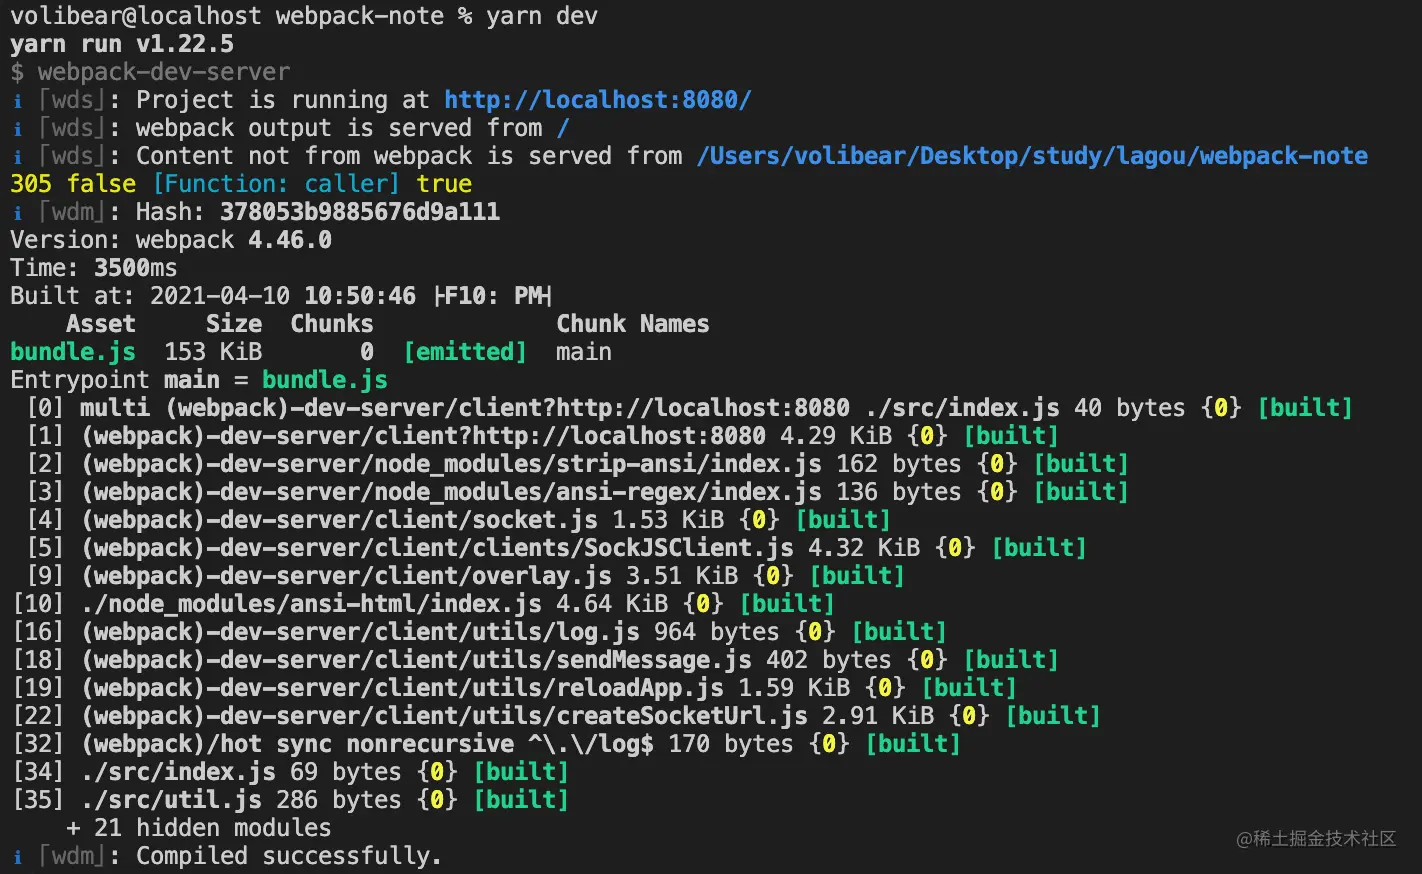This screenshot has width=1422, height=874.
Task: Select the ./src/index.js module [34] line
Action: (291, 772)
